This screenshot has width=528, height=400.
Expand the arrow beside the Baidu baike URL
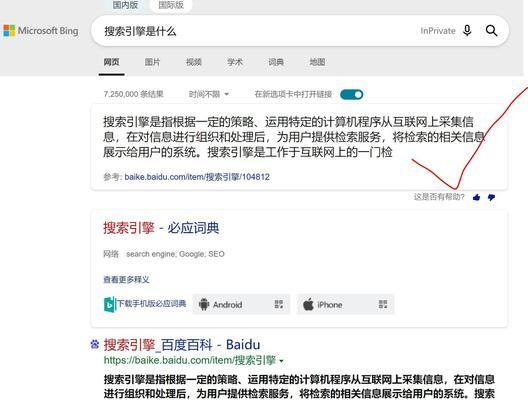coord(282,361)
